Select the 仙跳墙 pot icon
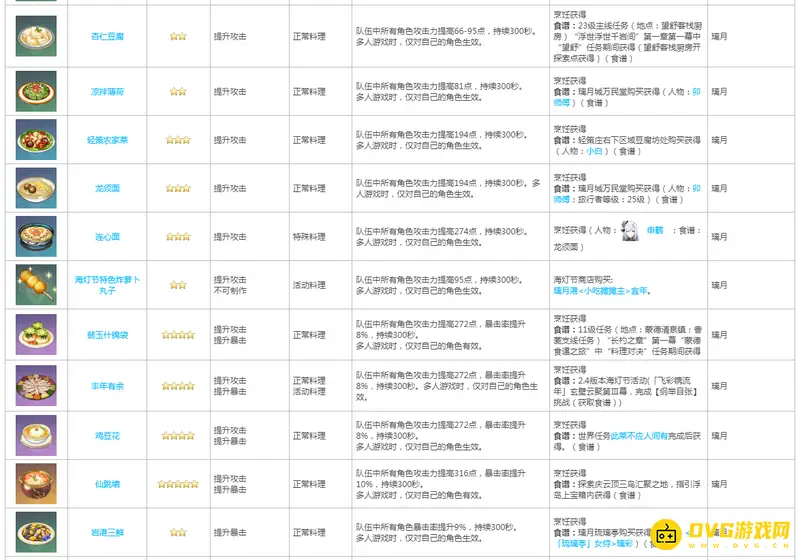Viewport: 800px width, 560px height. [x=36, y=484]
